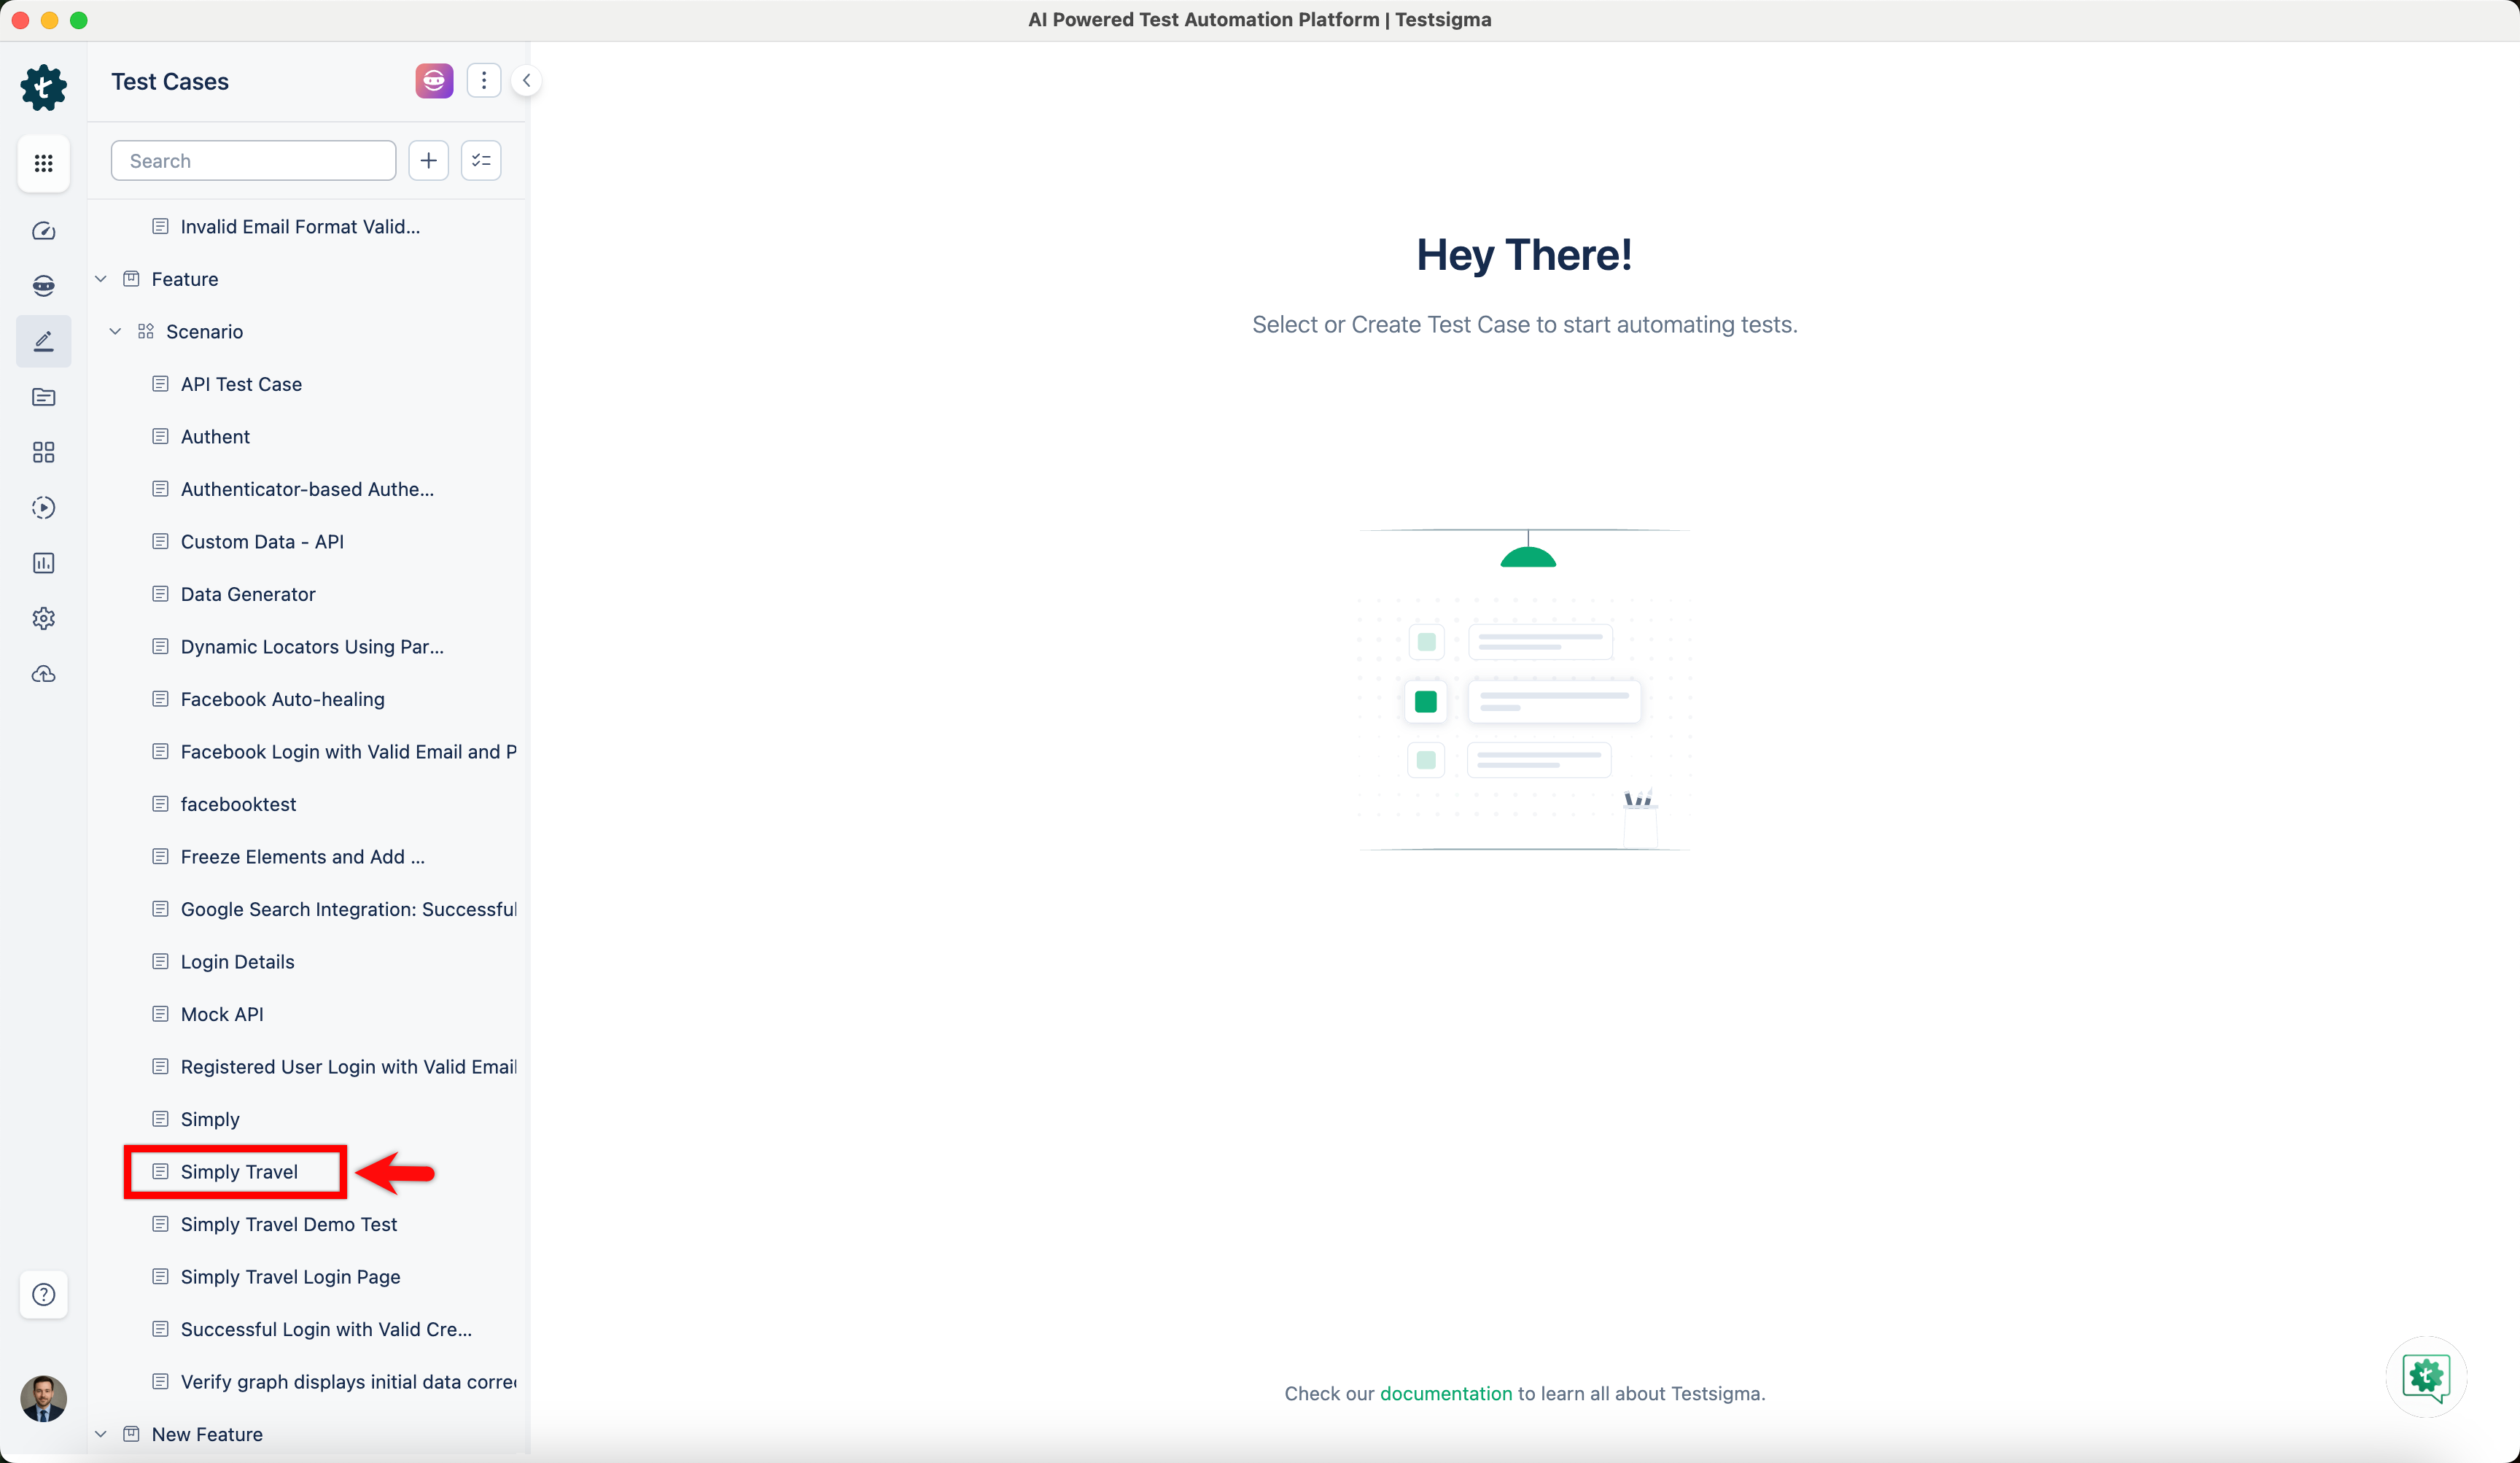This screenshot has height=1463, width=2520.
Task: Select the test cases pencil icon
Action: [x=43, y=341]
